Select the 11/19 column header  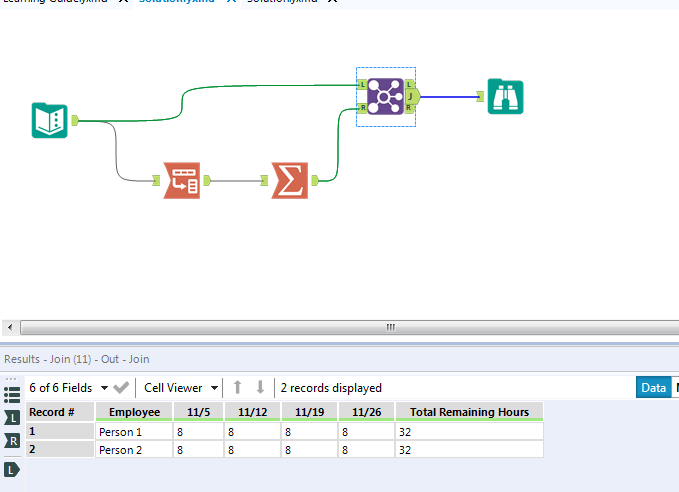click(310, 412)
